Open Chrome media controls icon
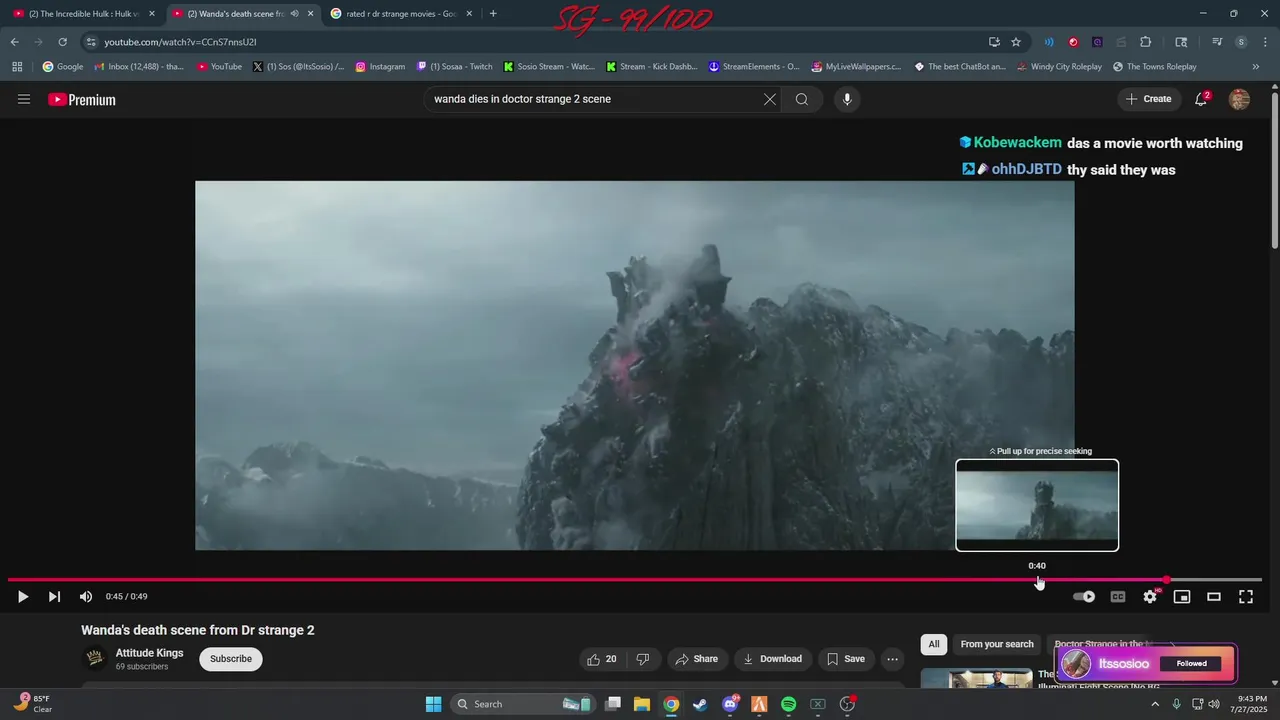 pyautogui.click(x=1217, y=42)
